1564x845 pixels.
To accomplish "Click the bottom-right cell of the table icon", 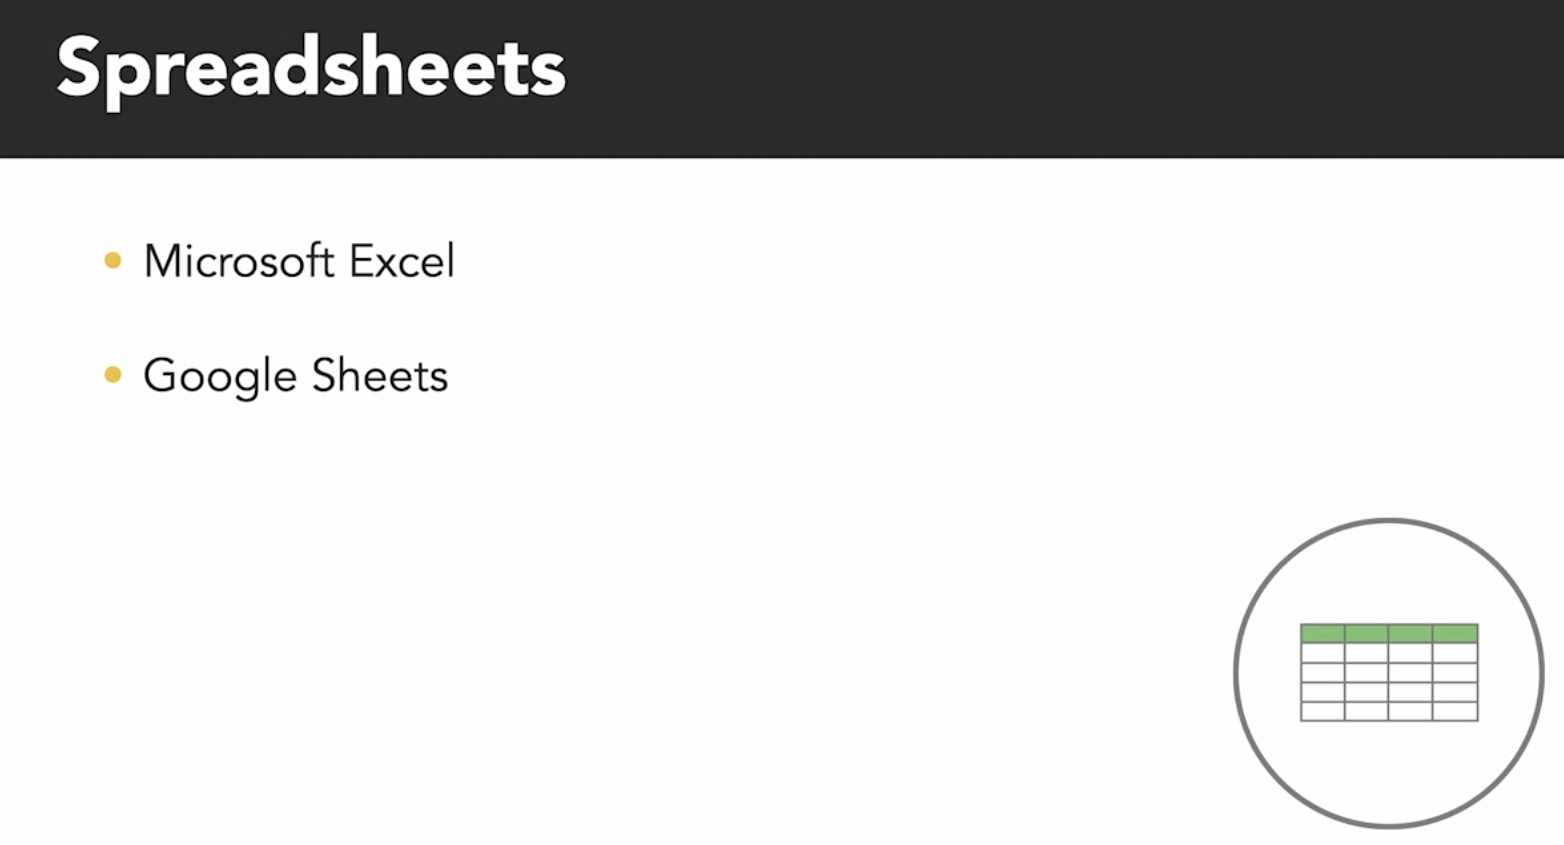I will click(1455, 711).
